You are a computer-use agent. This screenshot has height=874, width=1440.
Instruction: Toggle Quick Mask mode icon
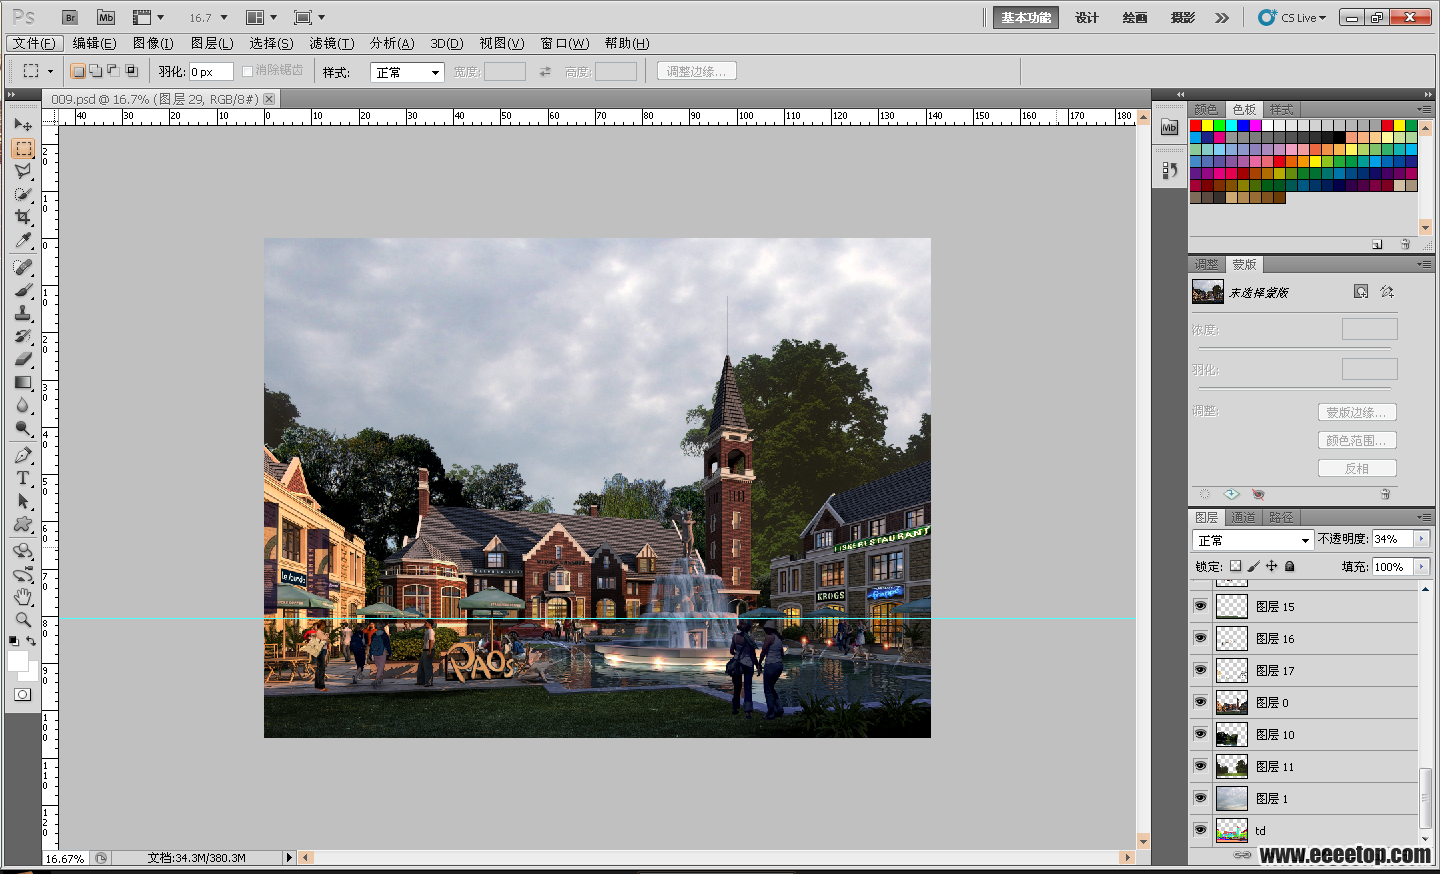click(x=23, y=694)
